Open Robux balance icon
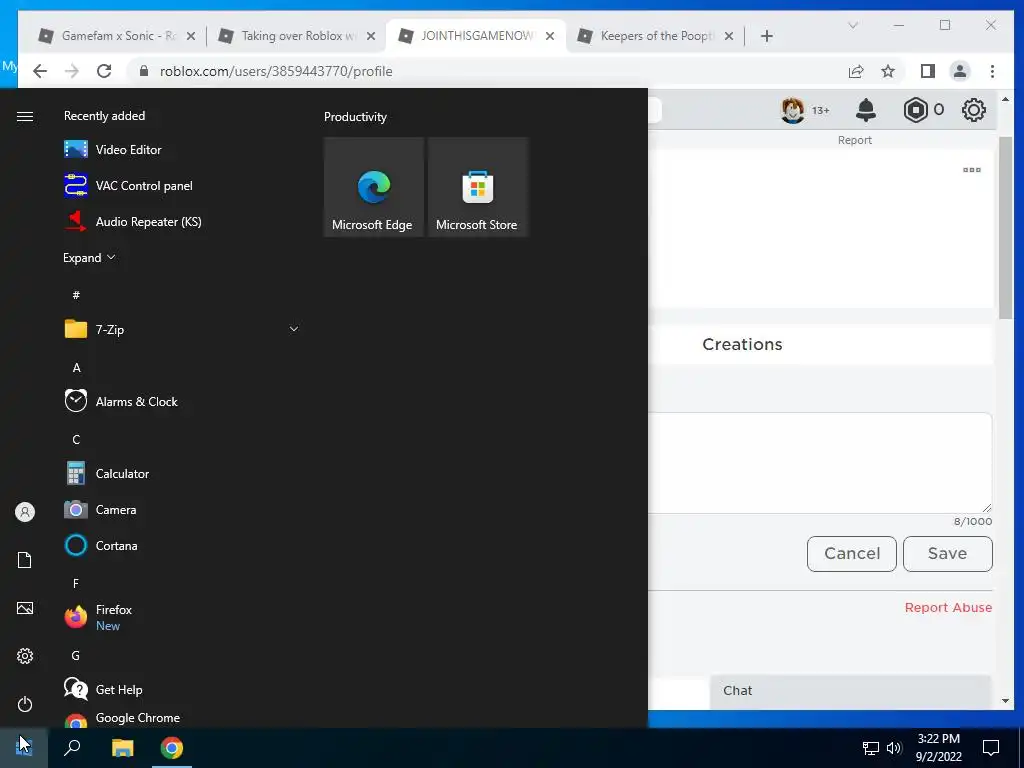The height and width of the screenshot is (768, 1024). tap(916, 110)
